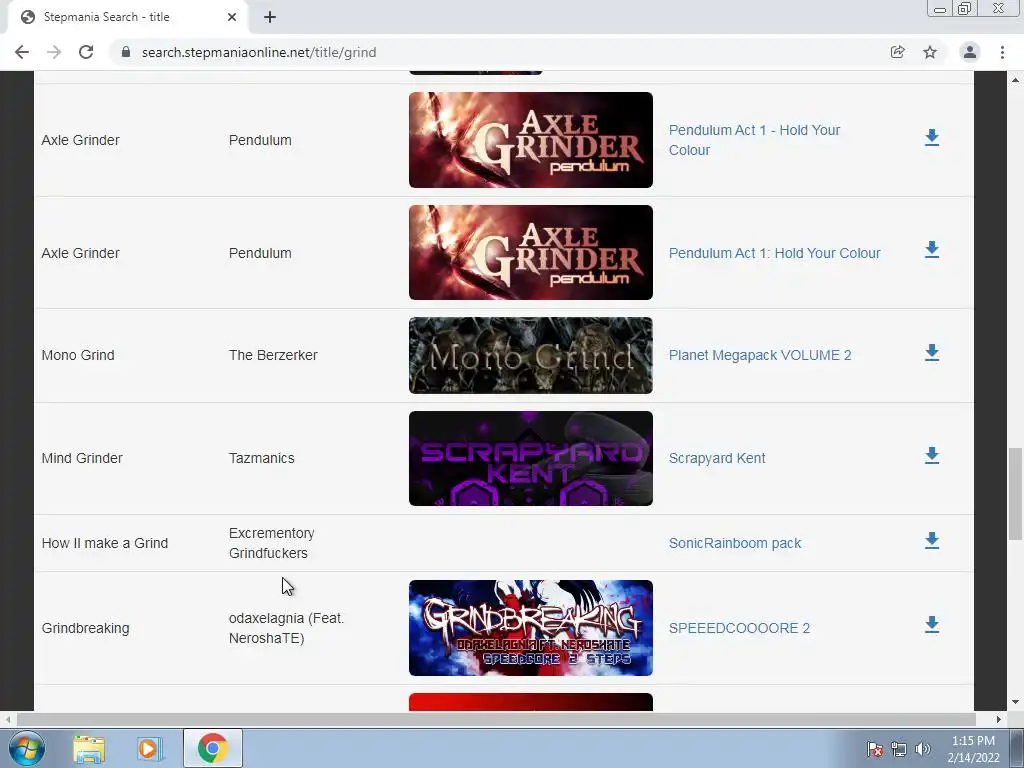
Task: Click horizontal scrollbar right arrow
Action: click(x=999, y=719)
